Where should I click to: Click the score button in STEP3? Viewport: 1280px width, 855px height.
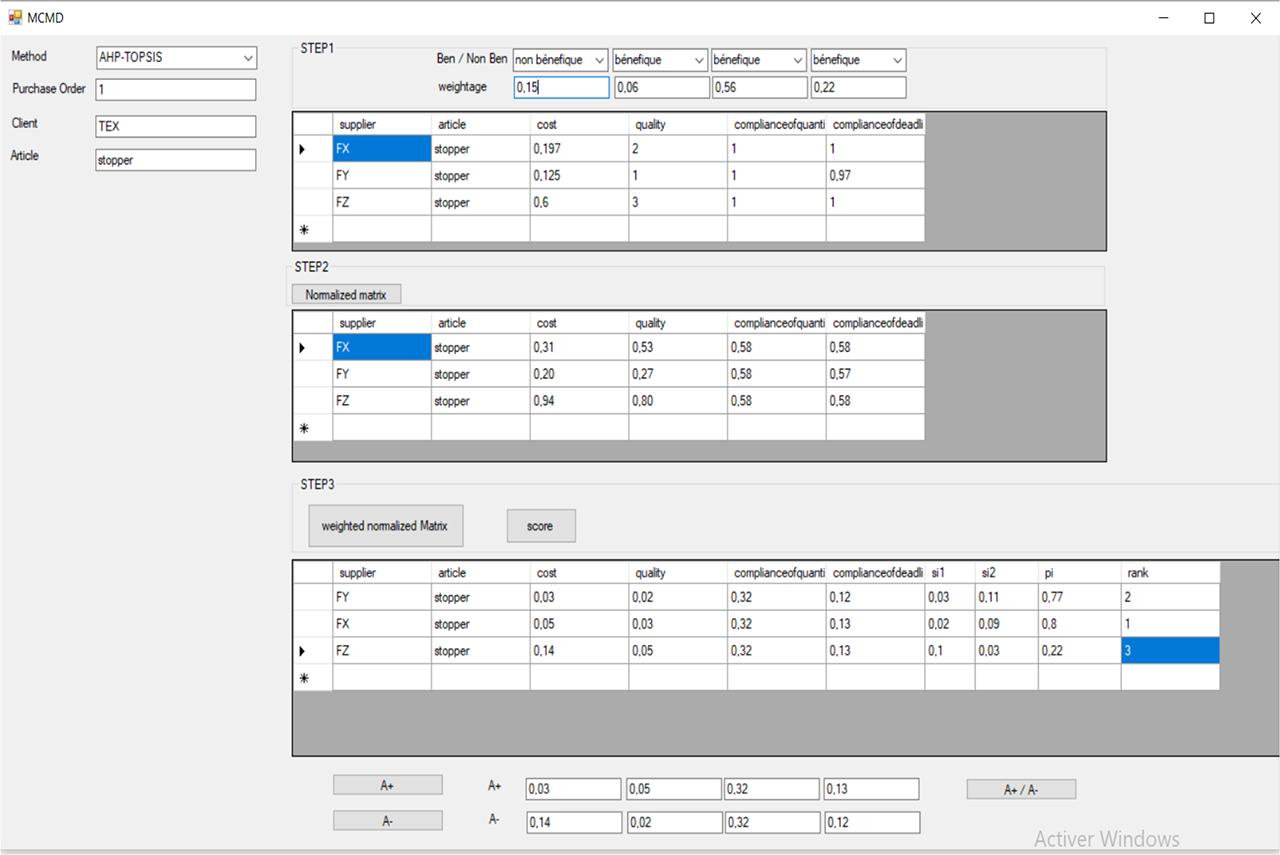click(540, 525)
